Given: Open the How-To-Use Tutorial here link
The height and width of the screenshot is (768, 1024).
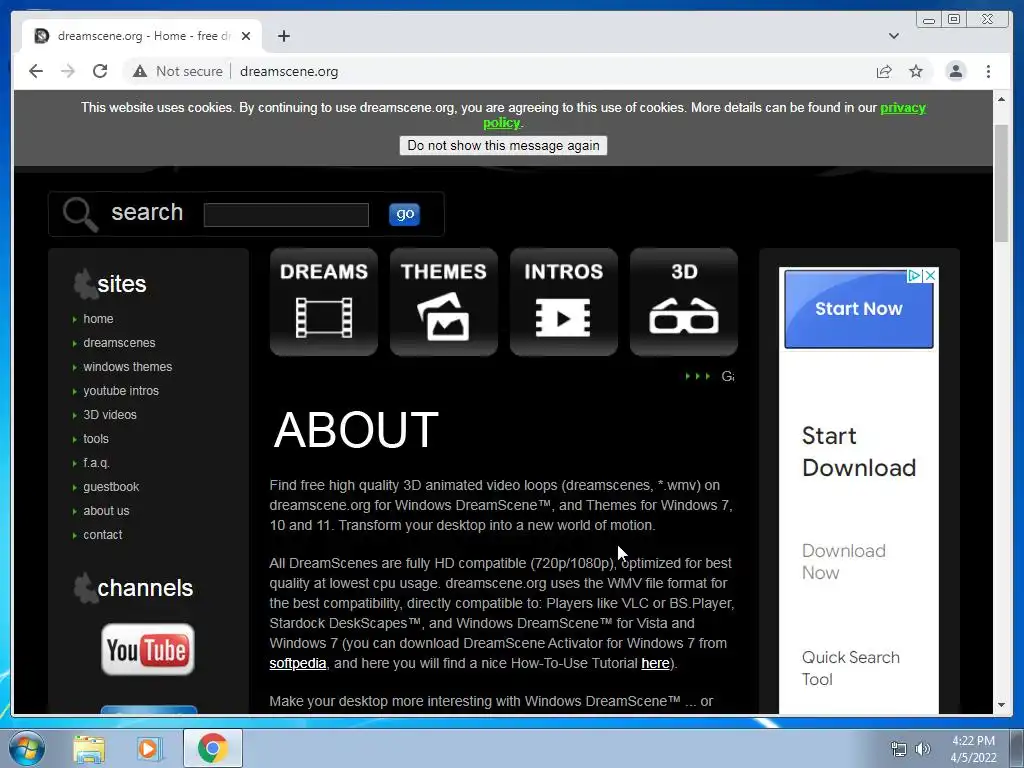Looking at the screenshot, I should click(x=655, y=664).
